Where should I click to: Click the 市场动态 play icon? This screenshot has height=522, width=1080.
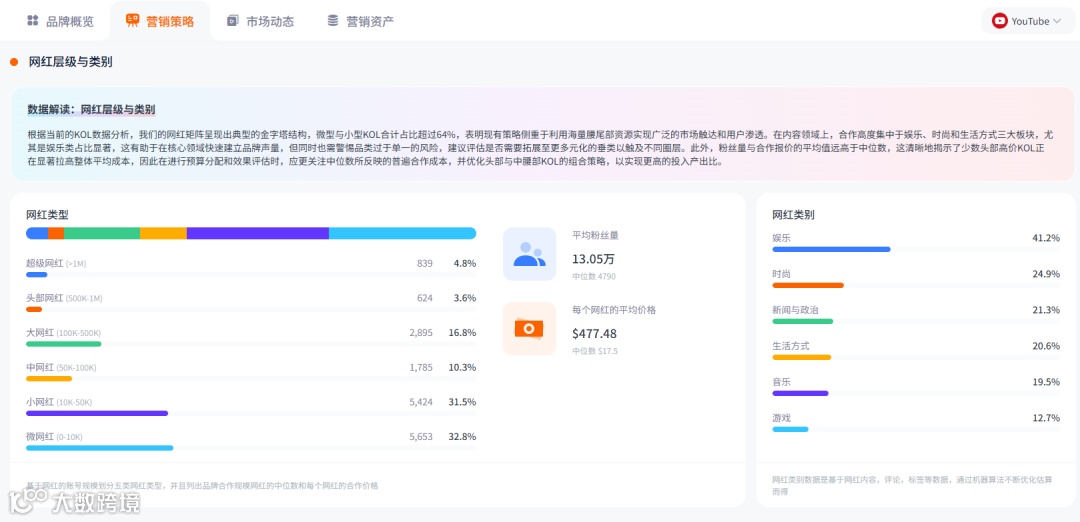click(233, 21)
